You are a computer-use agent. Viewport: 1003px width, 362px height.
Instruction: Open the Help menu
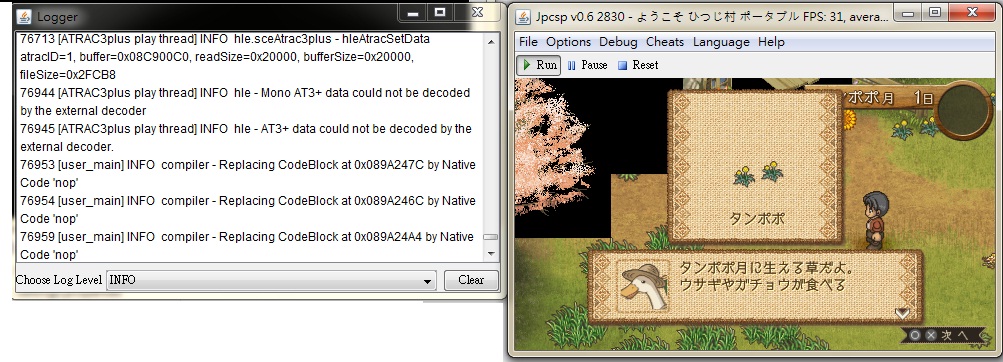[x=771, y=42]
